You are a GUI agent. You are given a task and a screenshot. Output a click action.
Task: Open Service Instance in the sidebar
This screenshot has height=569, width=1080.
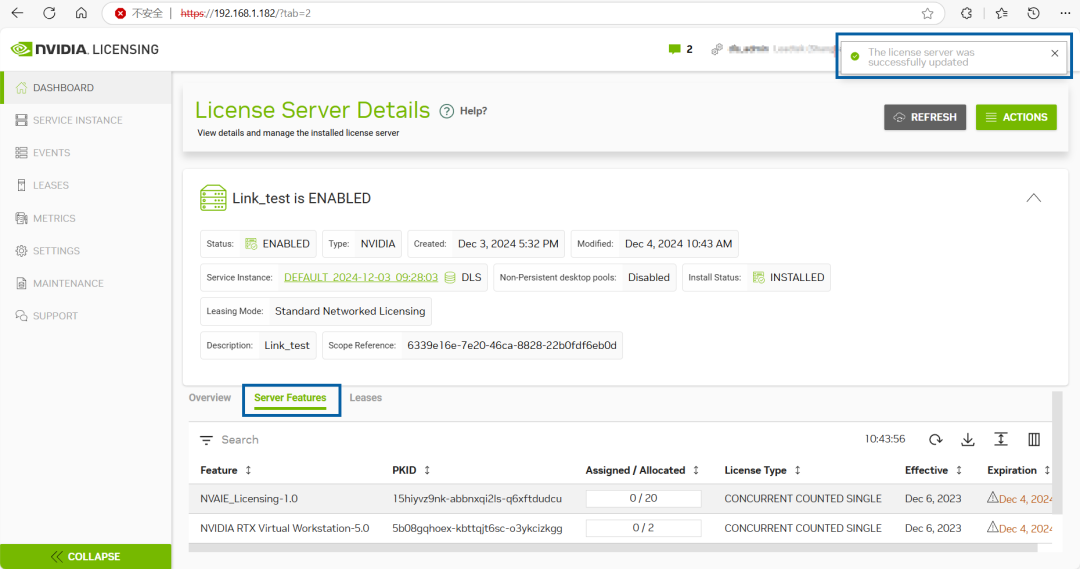[x=86, y=120]
